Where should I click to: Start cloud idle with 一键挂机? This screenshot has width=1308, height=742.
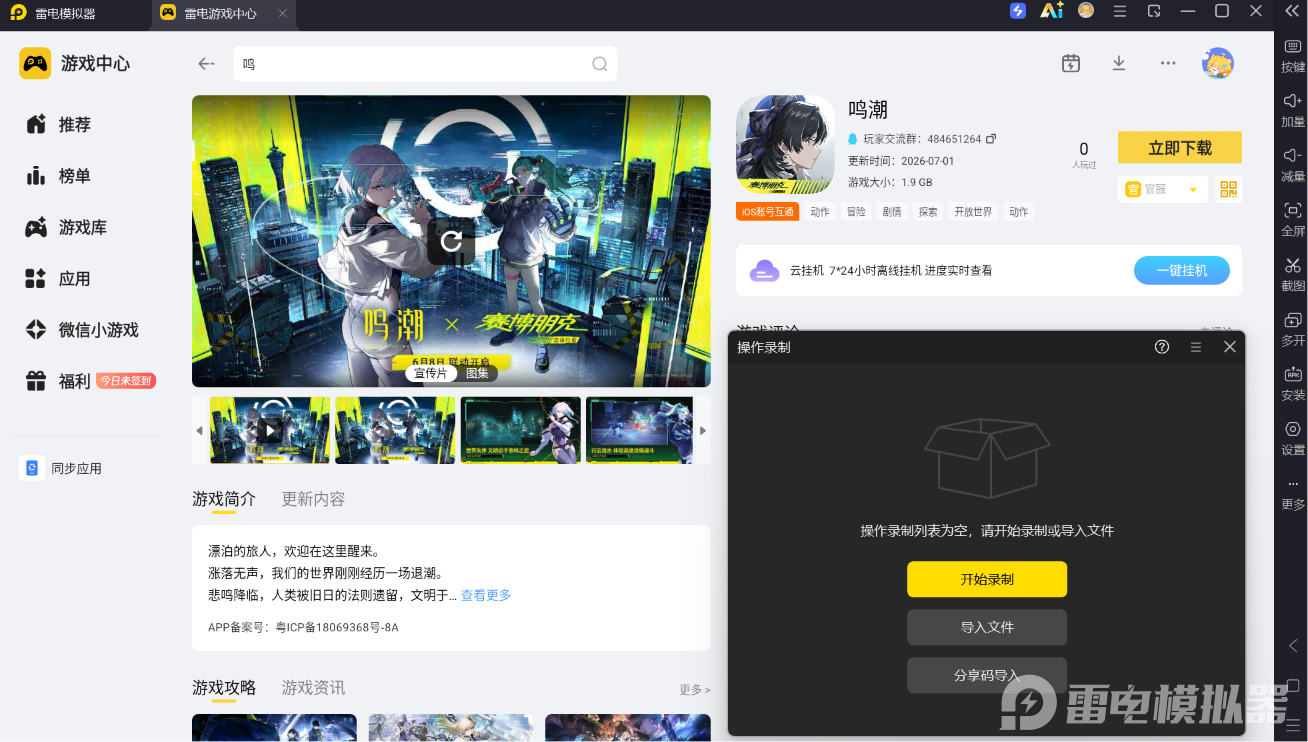pyautogui.click(x=1182, y=271)
